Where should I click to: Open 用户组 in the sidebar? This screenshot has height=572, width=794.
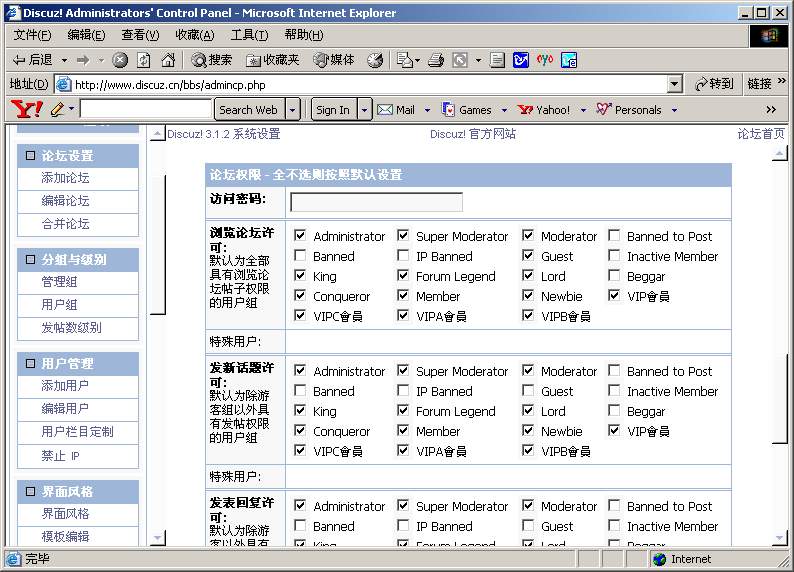tap(59, 305)
